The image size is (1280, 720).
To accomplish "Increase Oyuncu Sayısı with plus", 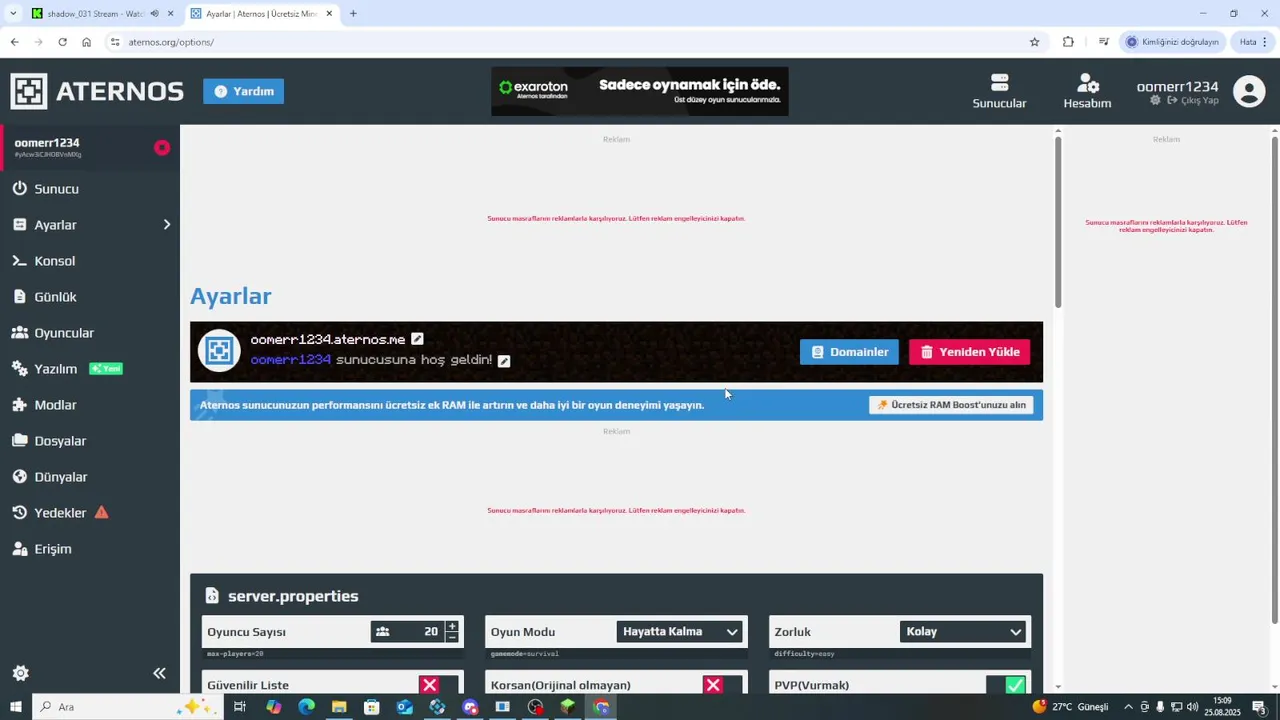I will pos(452,626).
